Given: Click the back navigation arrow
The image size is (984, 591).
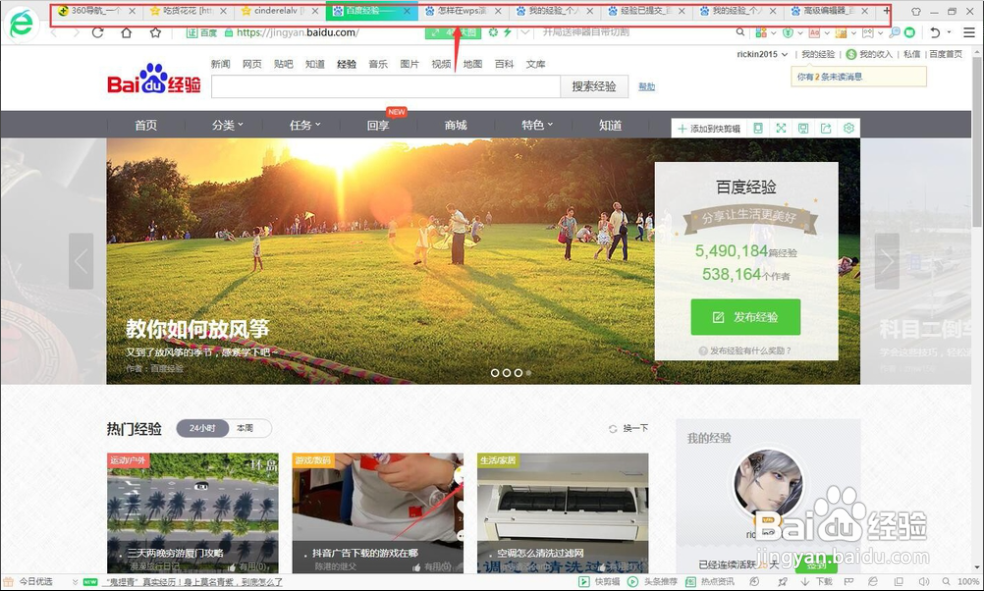Looking at the screenshot, I should pos(54,32).
